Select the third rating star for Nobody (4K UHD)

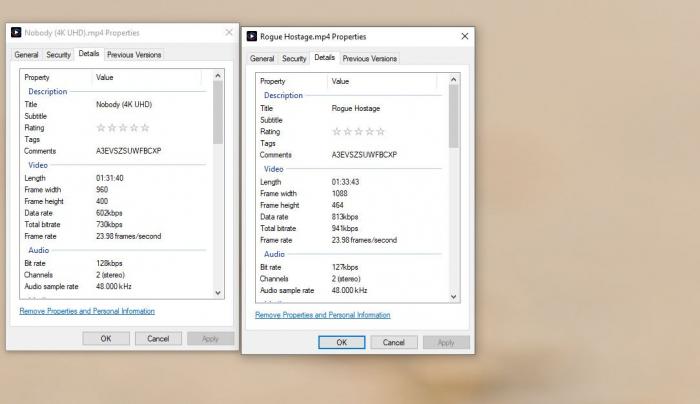[x=123, y=128]
